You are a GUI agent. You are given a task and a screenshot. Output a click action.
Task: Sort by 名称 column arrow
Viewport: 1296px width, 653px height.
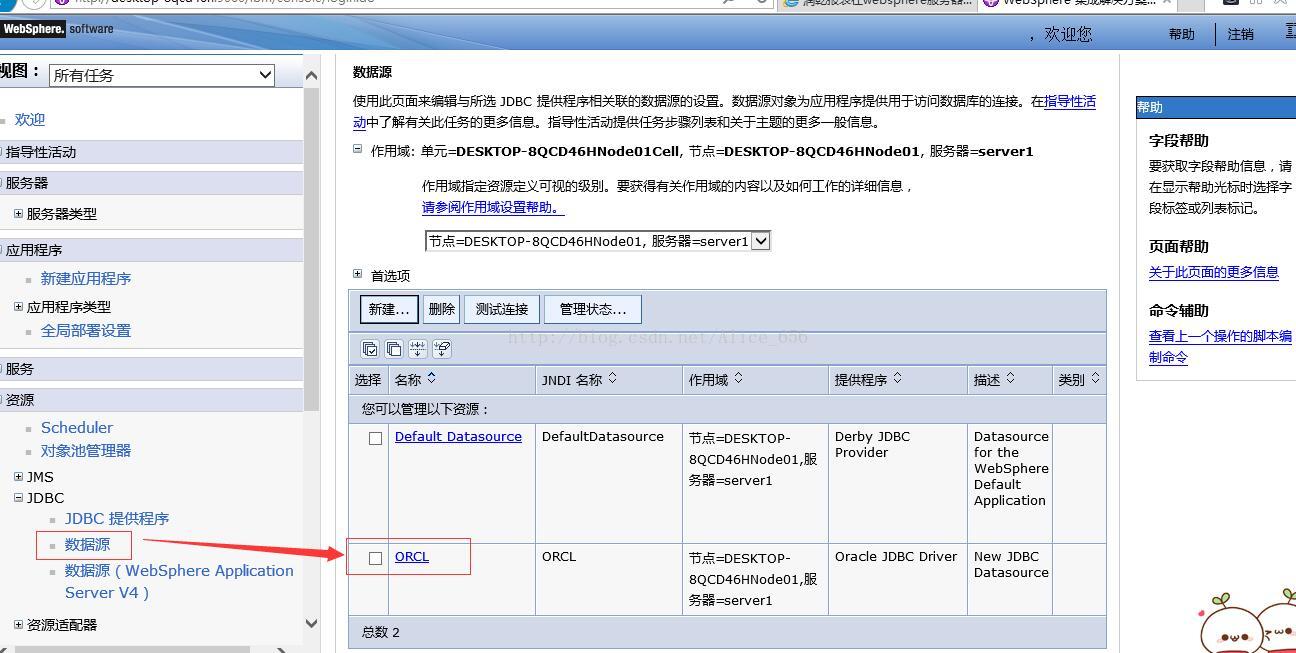tap(432, 378)
